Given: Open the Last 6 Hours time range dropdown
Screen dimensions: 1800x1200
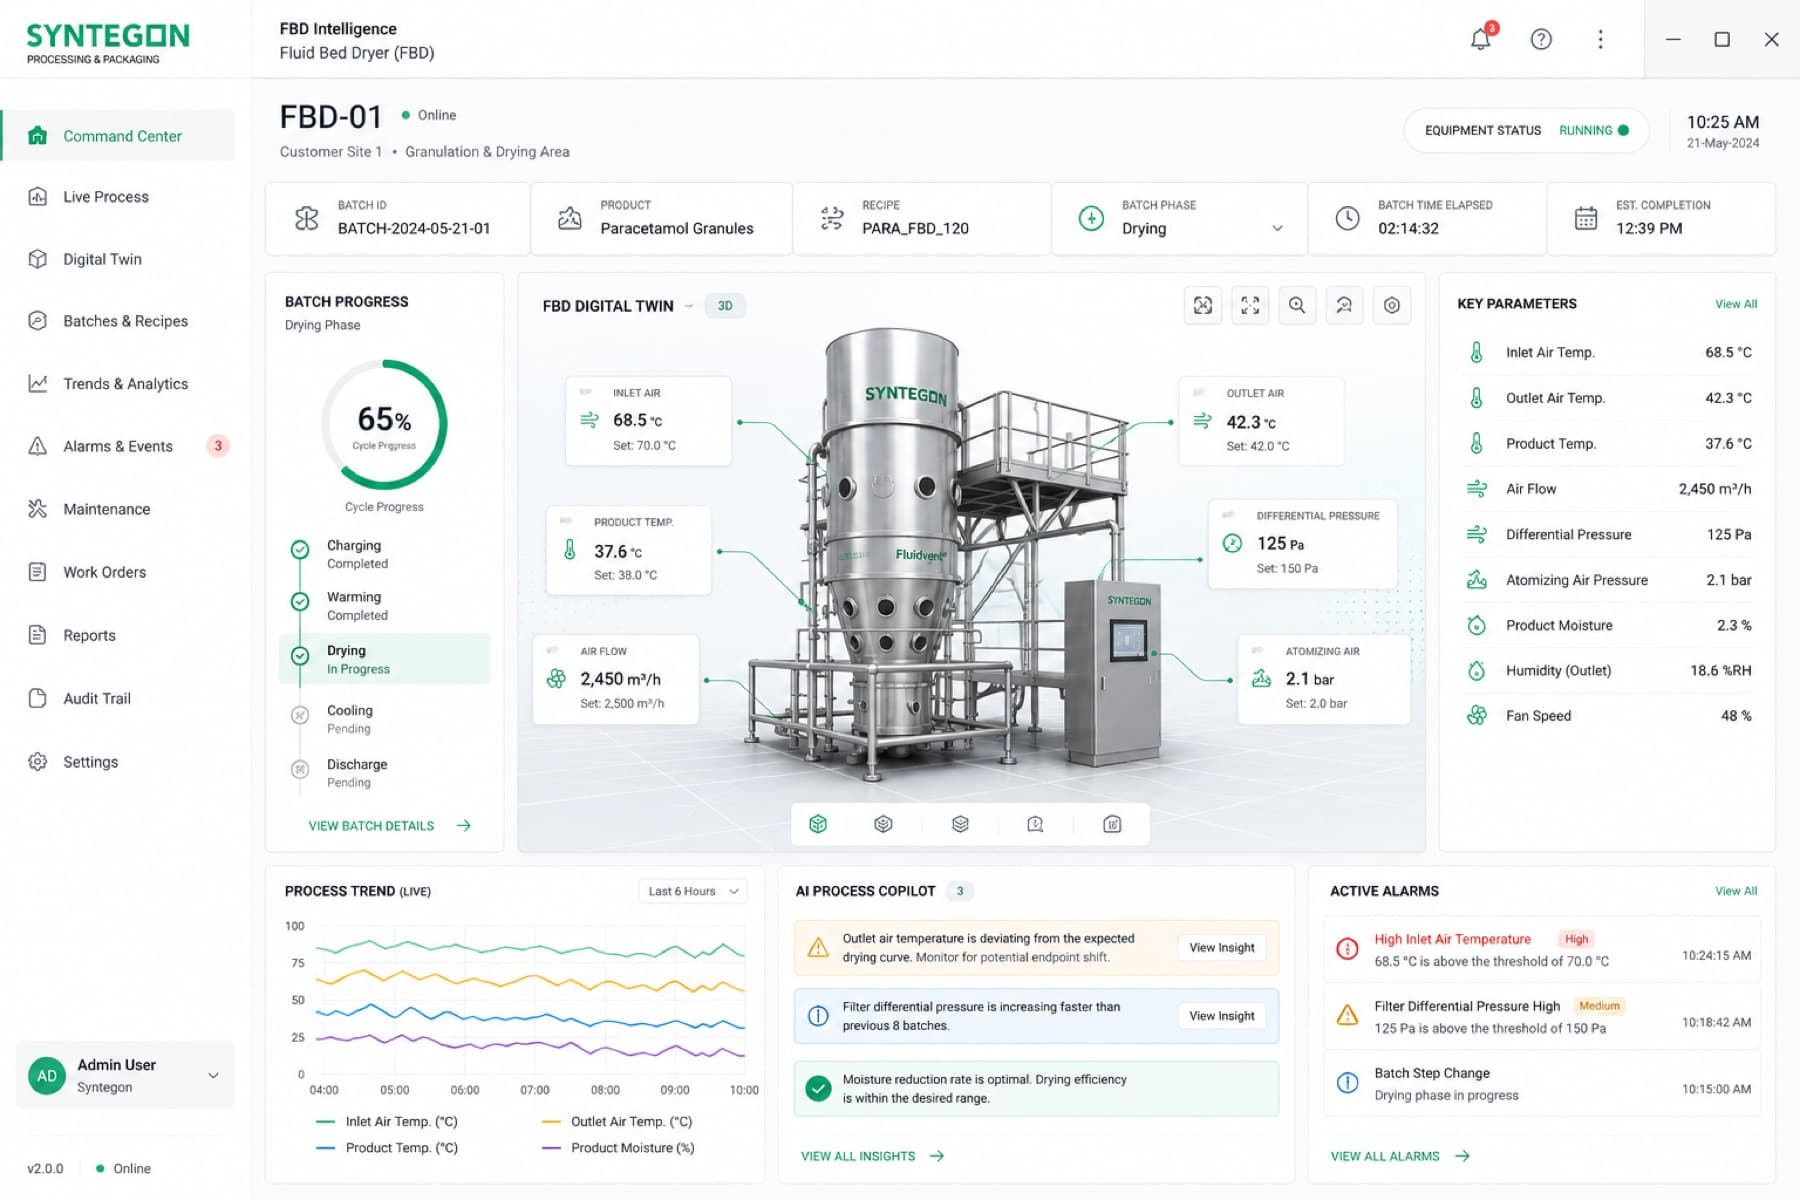Looking at the screenshot, I should pyautogui.click(x=693, y=891).
